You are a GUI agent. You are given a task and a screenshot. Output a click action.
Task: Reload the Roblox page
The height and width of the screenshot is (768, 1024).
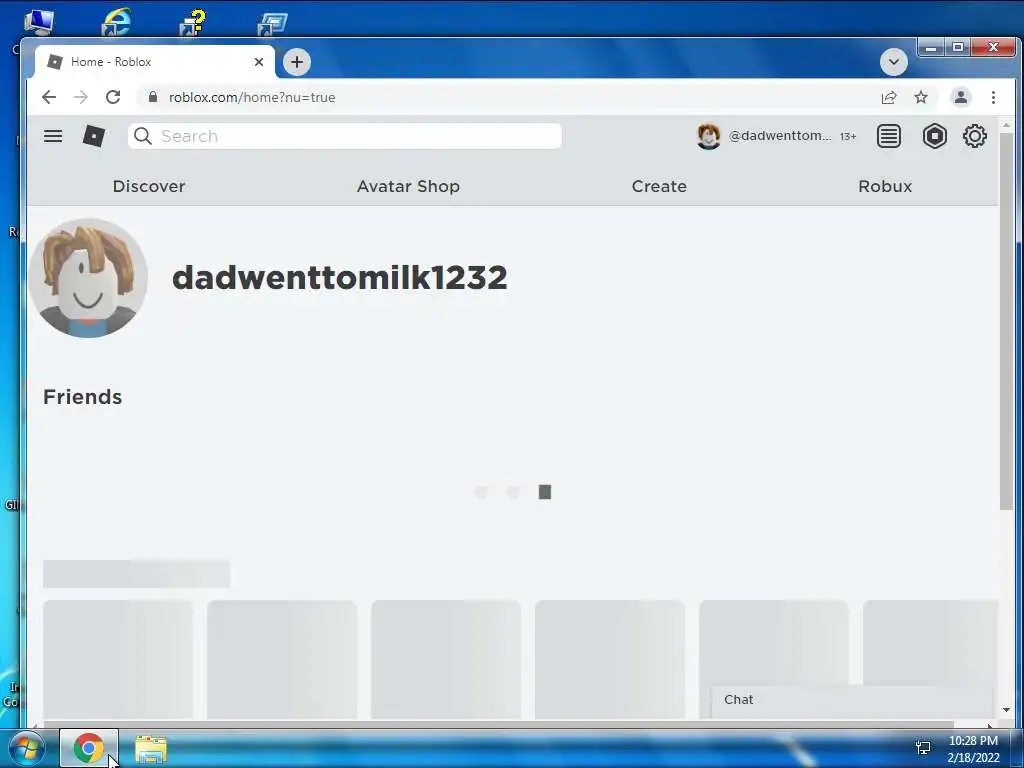pyautogui.click(x=113, y=97)
